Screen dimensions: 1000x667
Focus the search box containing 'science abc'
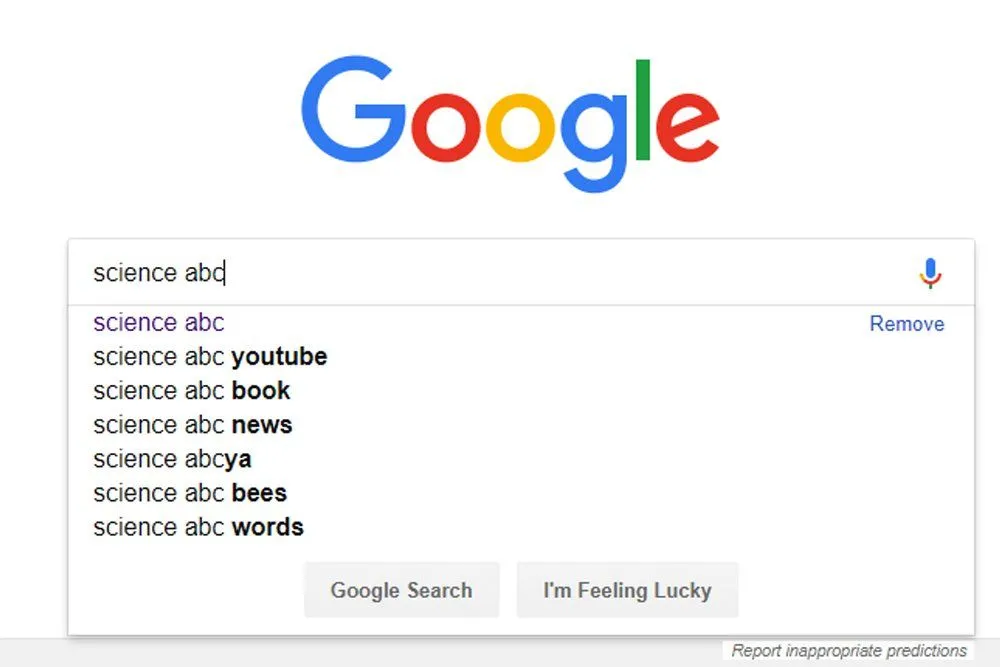click(500, 273)
